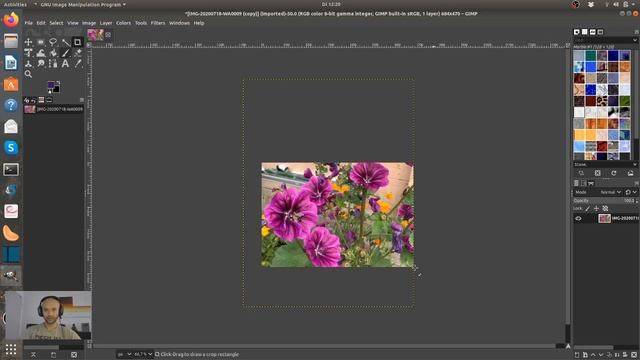
Task: Select the Warp Transform tool
Action: coord(40,53)
